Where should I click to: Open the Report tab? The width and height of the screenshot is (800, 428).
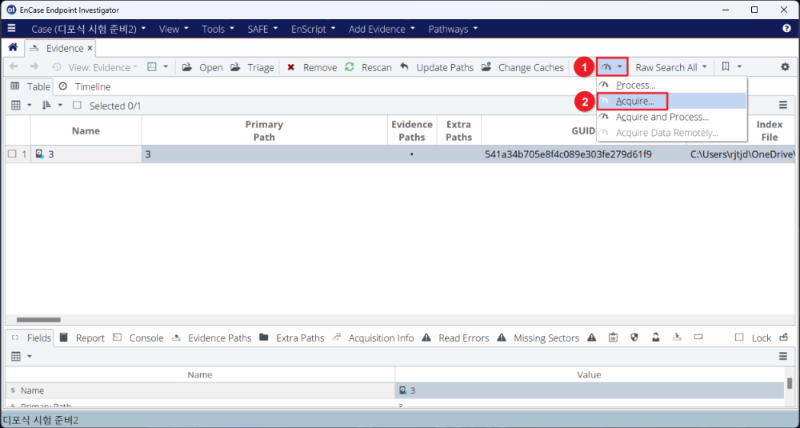[x=83, y=338]
